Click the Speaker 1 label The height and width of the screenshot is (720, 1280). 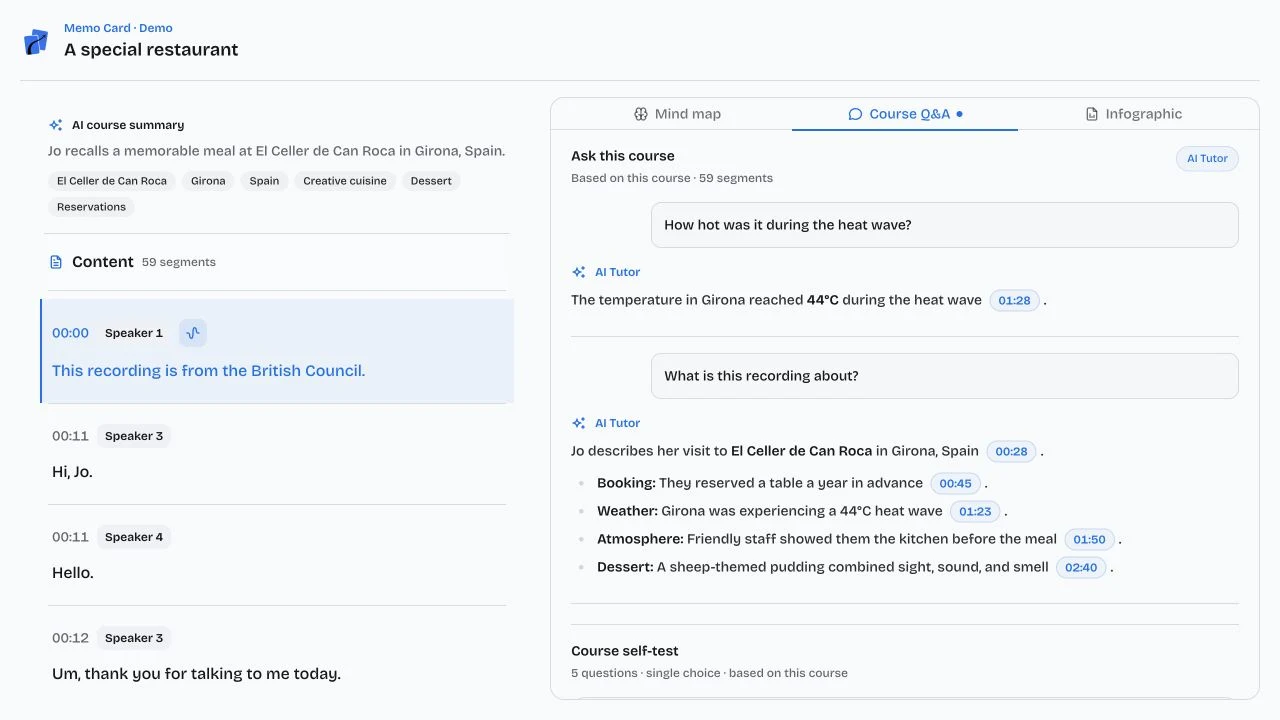point(134,333)
